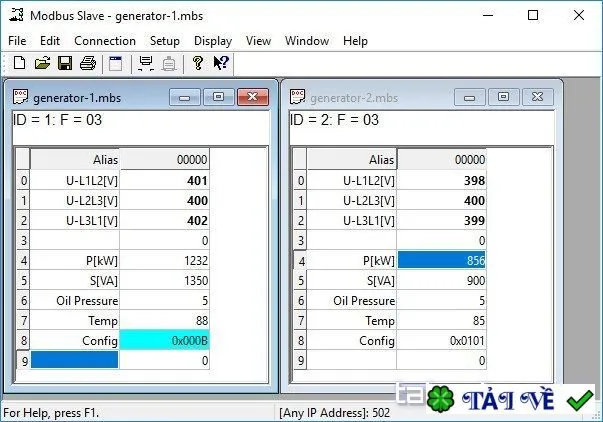The image size is (603, 422).
Task: Click the Slave definition window icon
Action: (x=115, y=63)
